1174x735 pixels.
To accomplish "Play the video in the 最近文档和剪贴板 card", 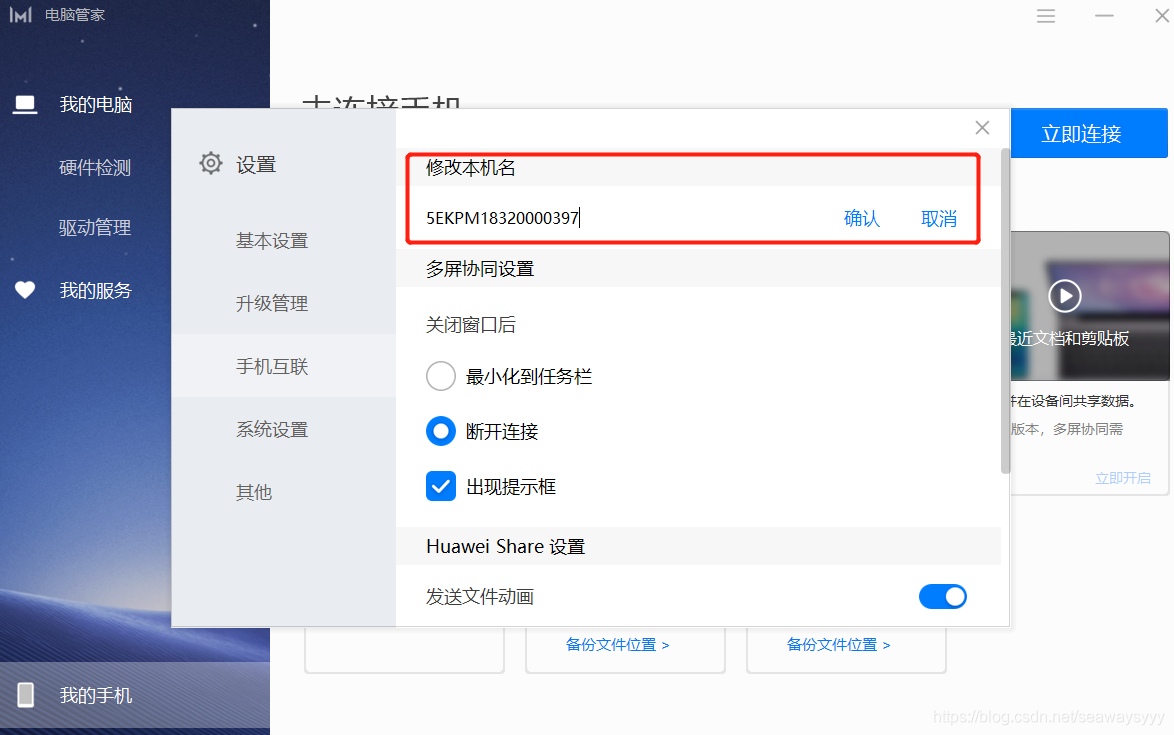I will pos(1065,296).
